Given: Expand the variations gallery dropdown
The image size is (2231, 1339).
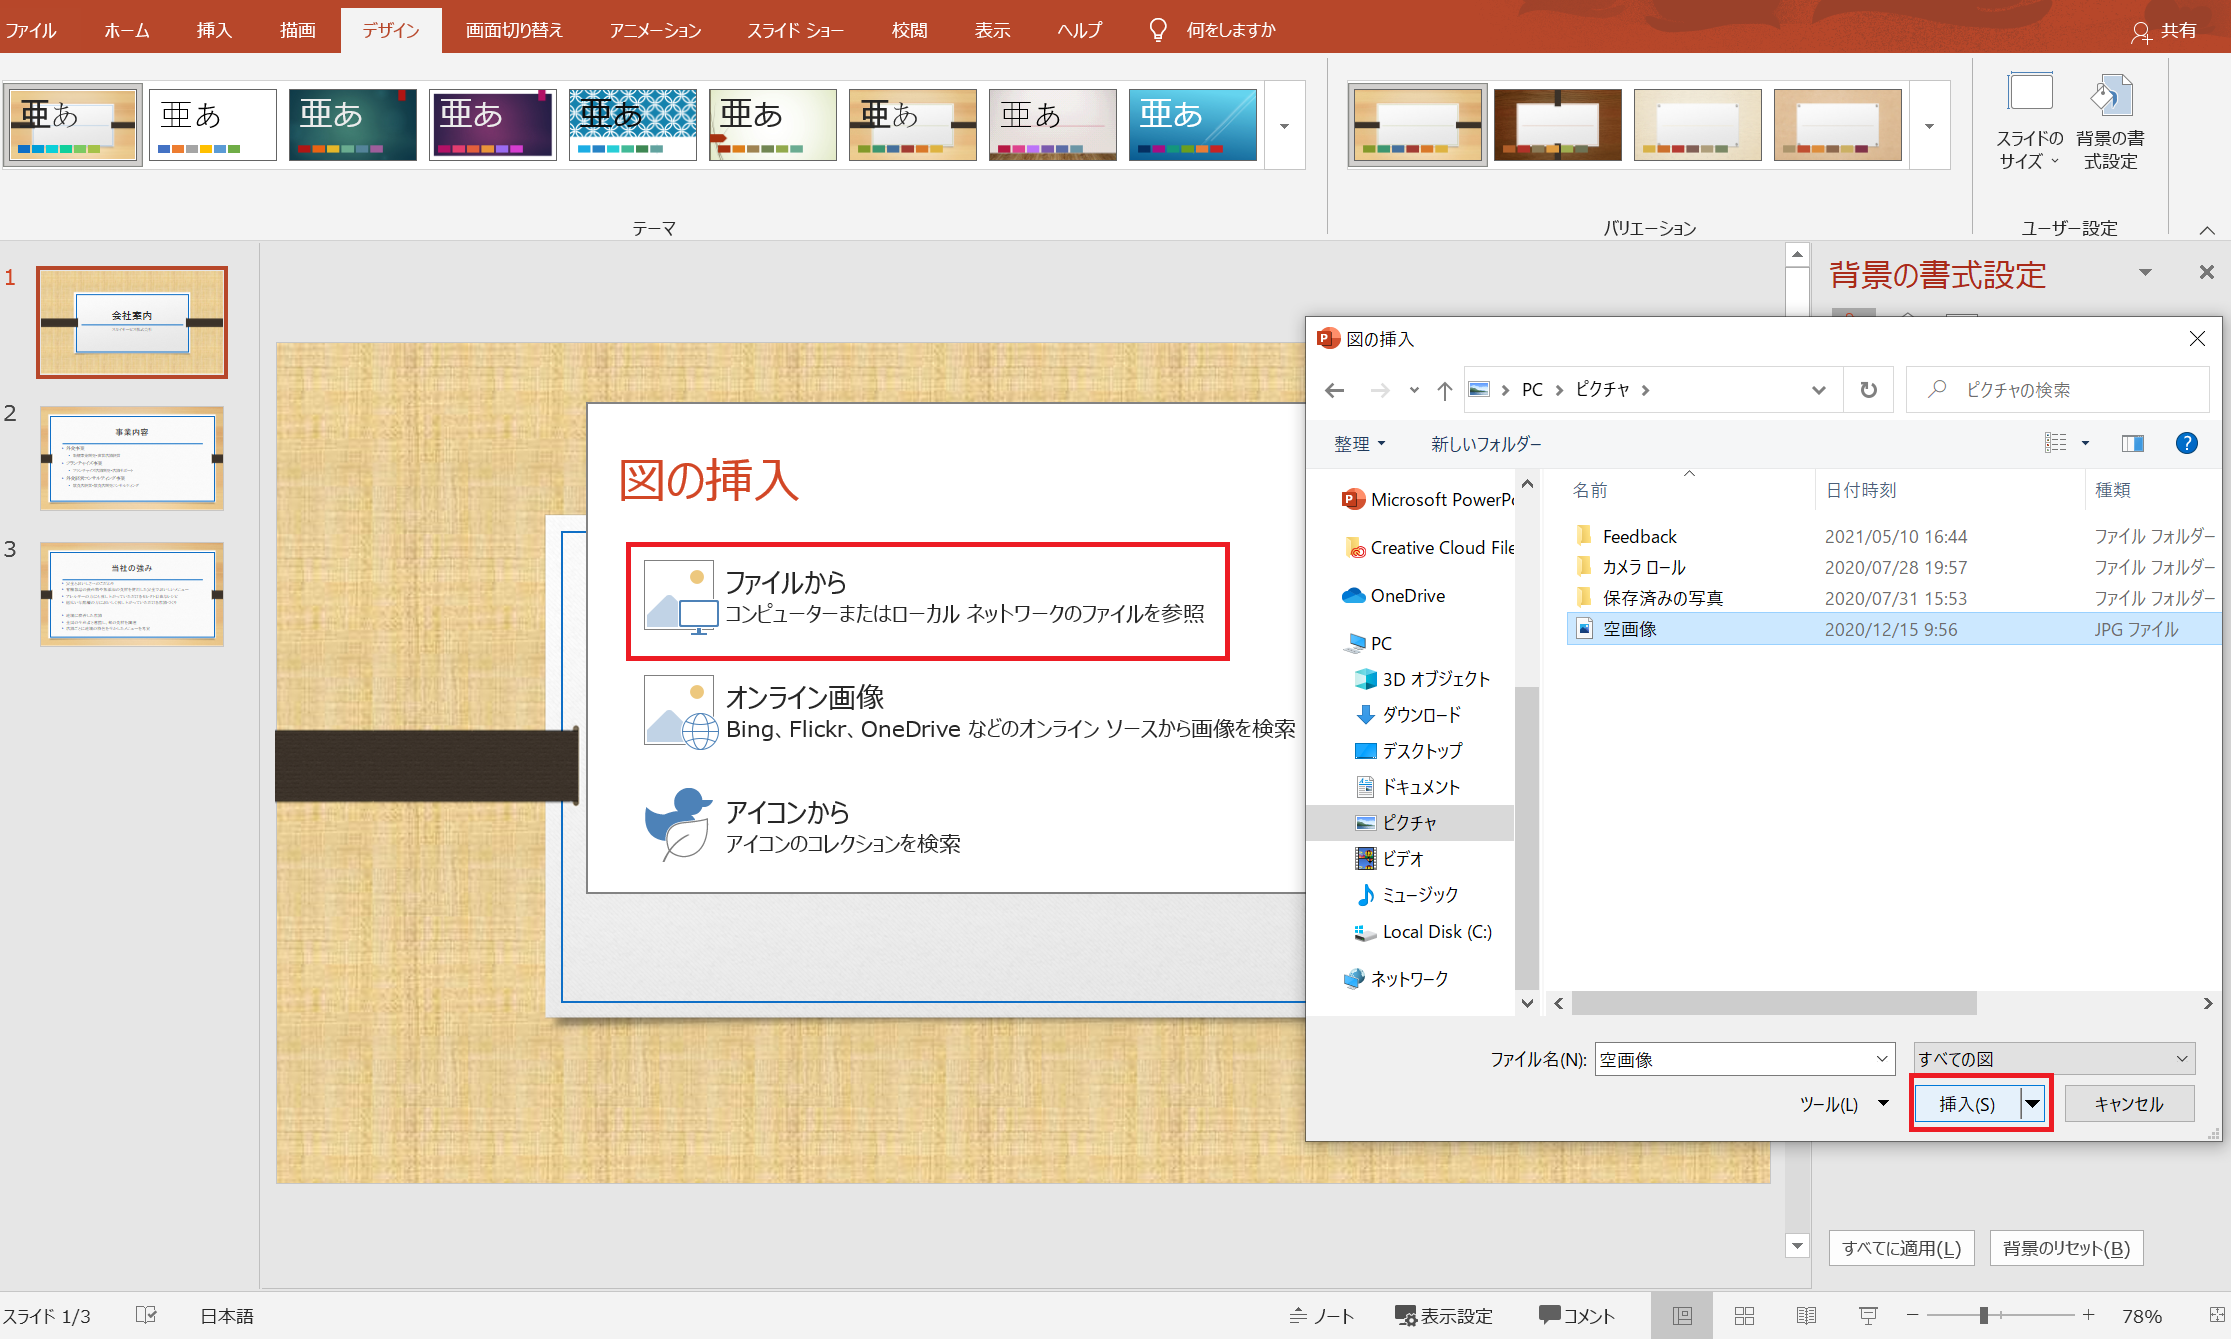Looking at the screenshot, I should point(1930,126).
